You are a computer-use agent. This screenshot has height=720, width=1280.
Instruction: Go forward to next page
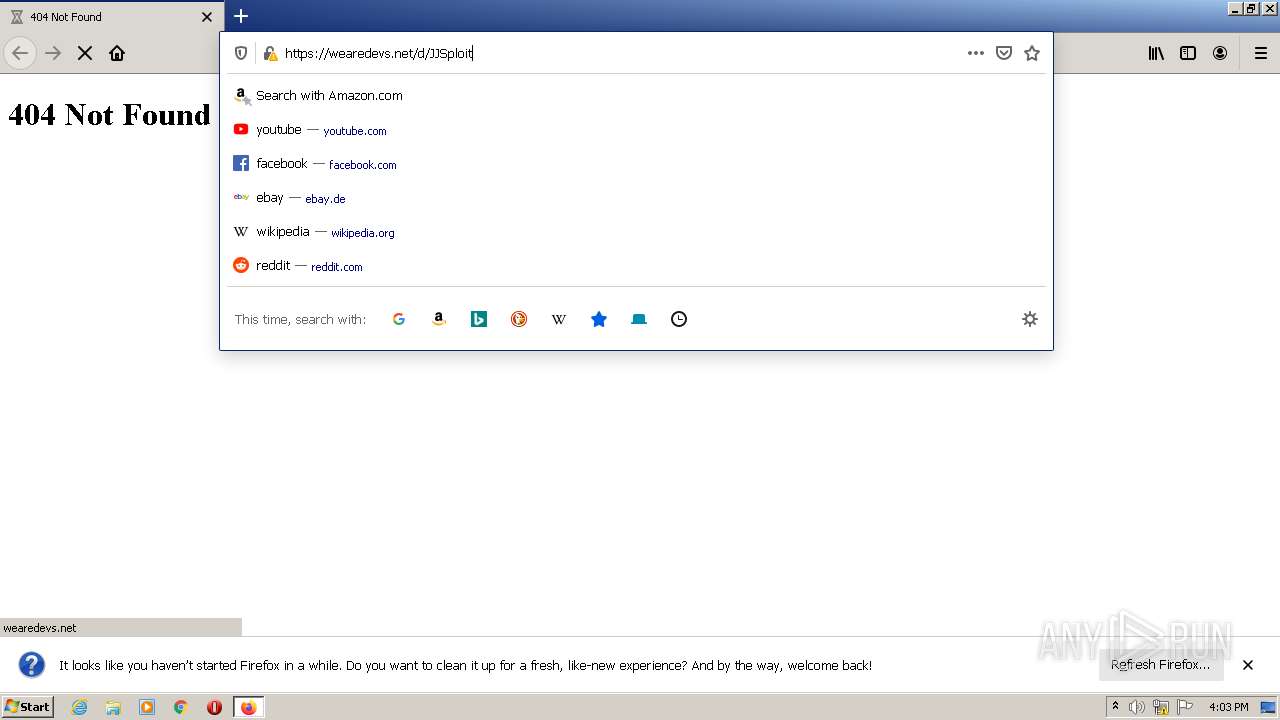(53, 53)
